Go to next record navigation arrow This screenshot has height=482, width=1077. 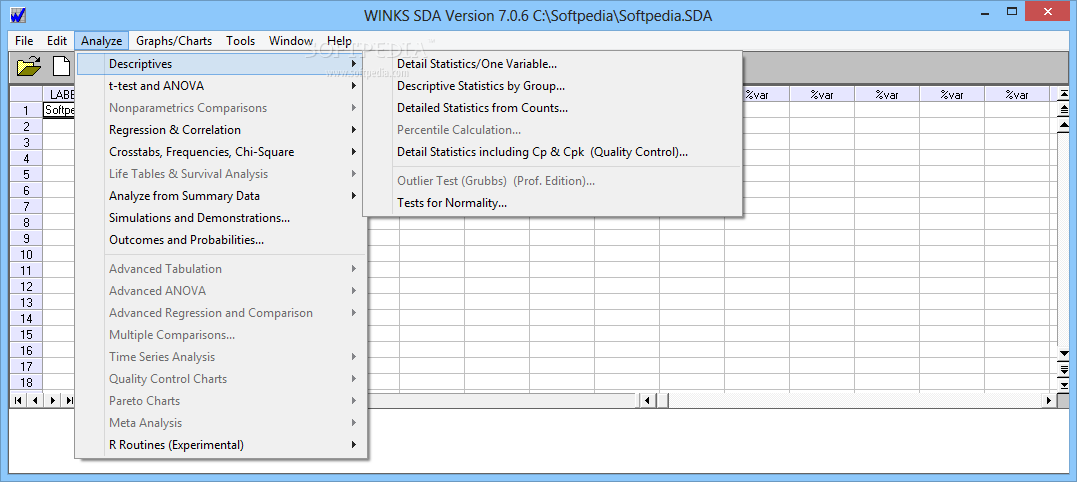52,400
